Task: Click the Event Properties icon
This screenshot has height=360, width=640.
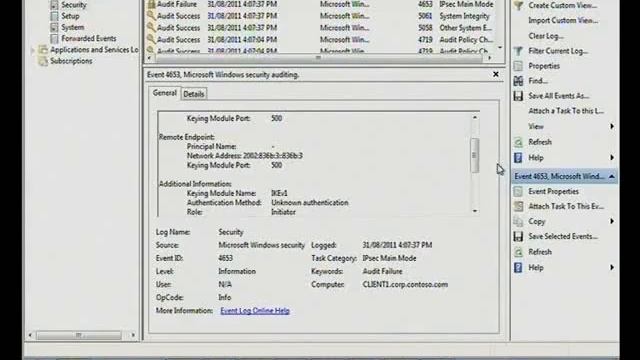Action: tap(518, 191)
